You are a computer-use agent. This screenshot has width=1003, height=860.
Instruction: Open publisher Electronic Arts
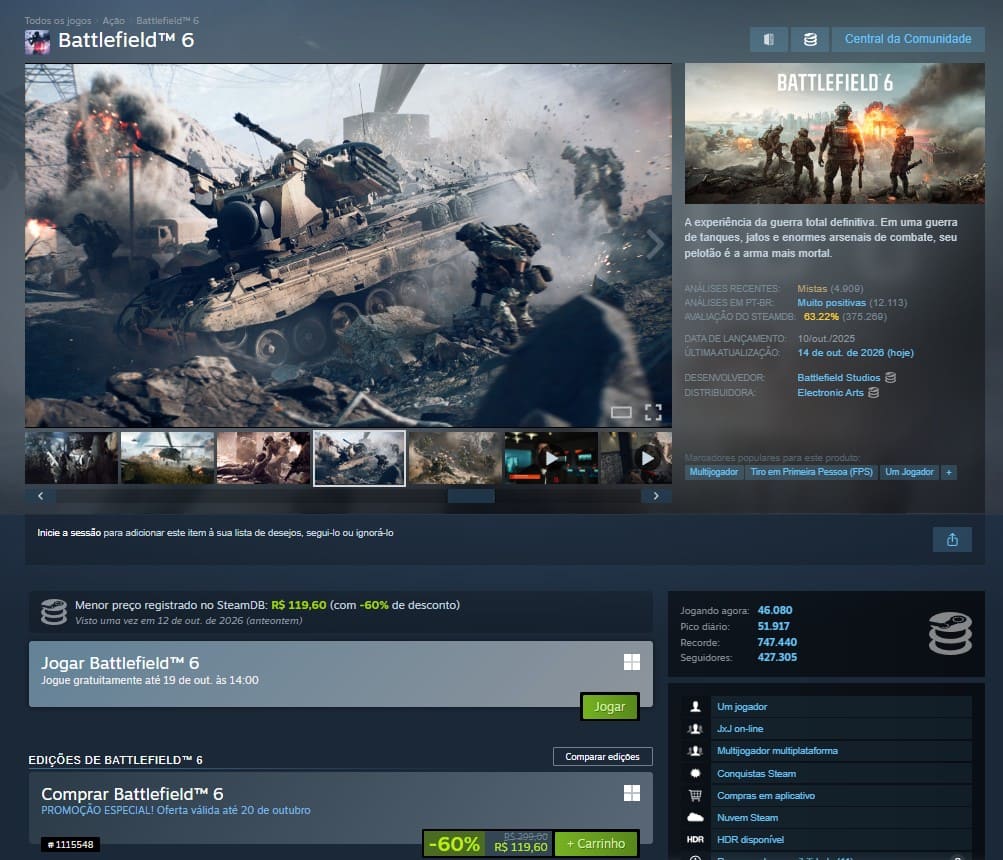coord(830,392)
